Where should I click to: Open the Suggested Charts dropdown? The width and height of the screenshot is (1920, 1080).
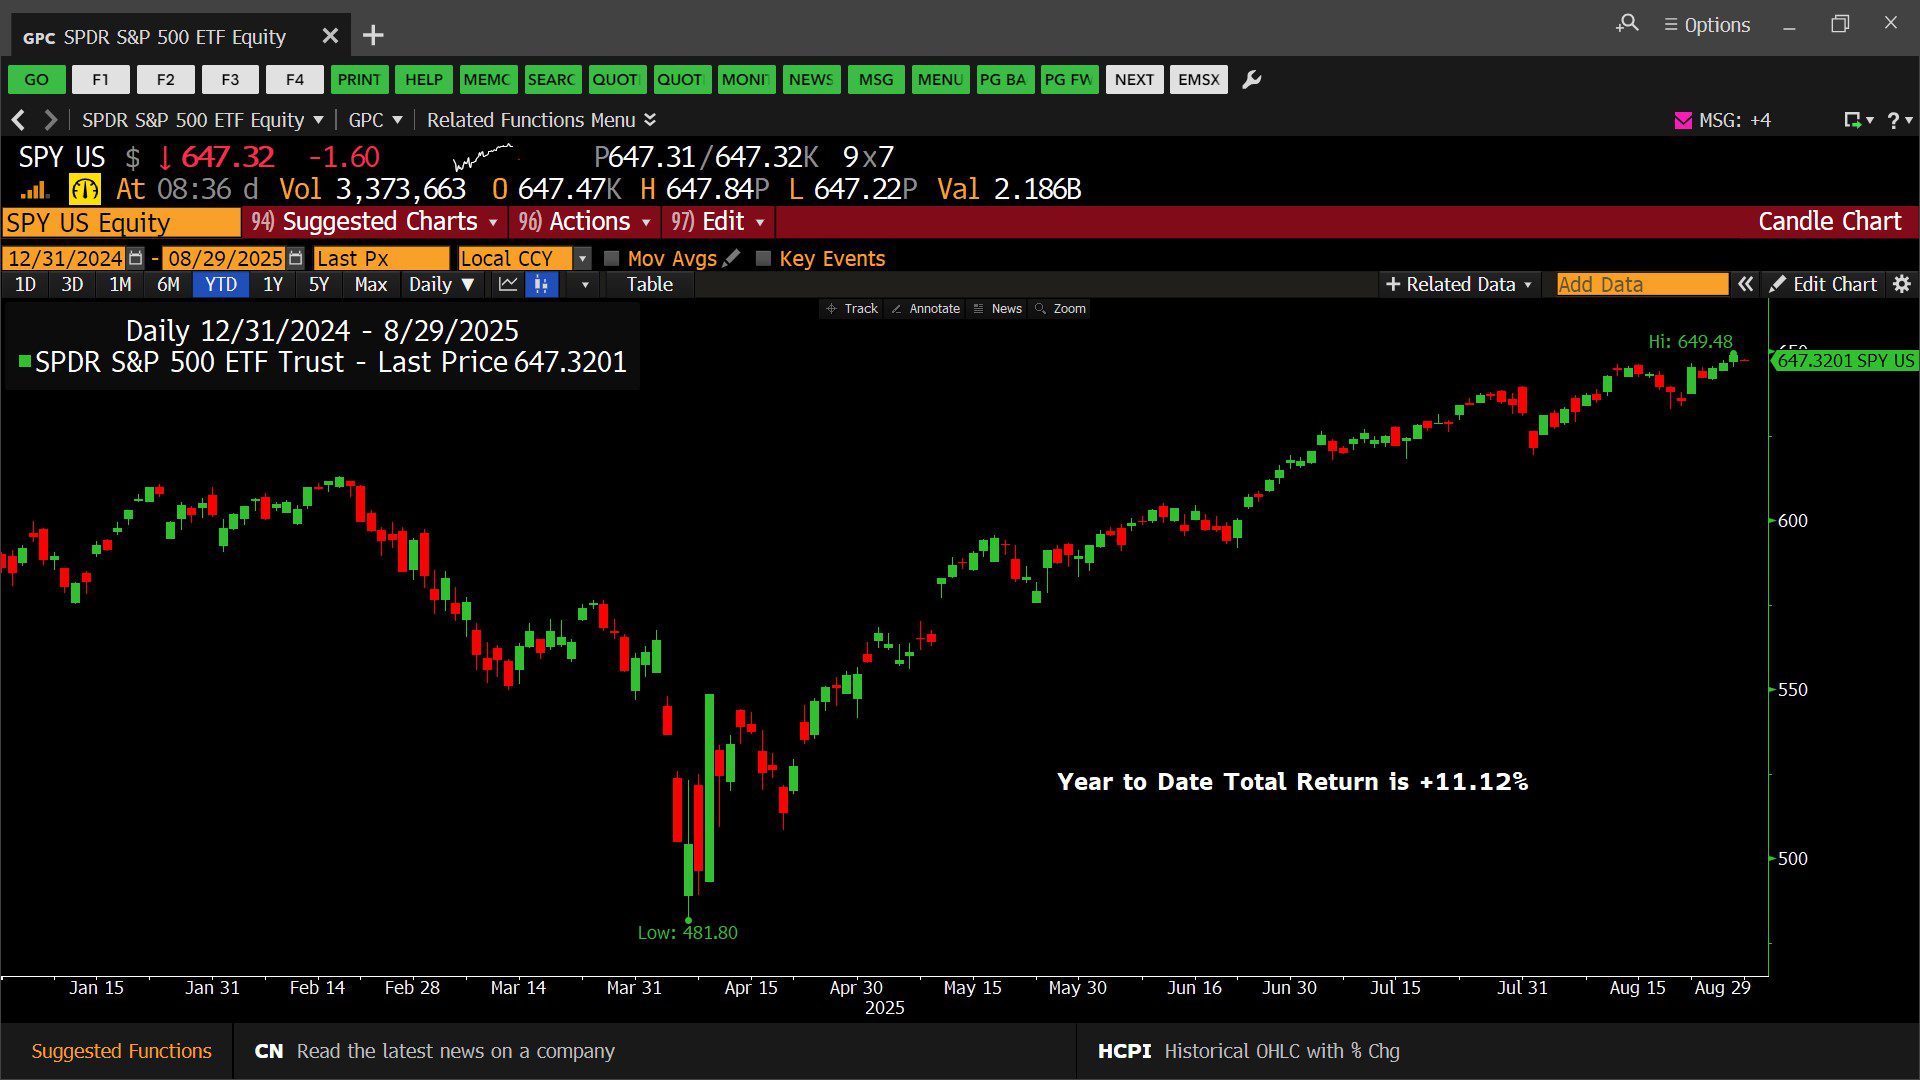(x=375, y=222)
